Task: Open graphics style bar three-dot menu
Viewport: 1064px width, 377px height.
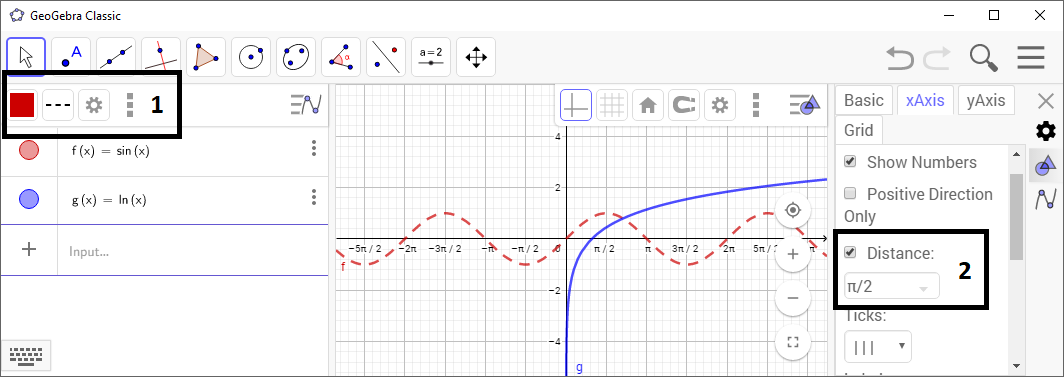Action: click(755, 105)
